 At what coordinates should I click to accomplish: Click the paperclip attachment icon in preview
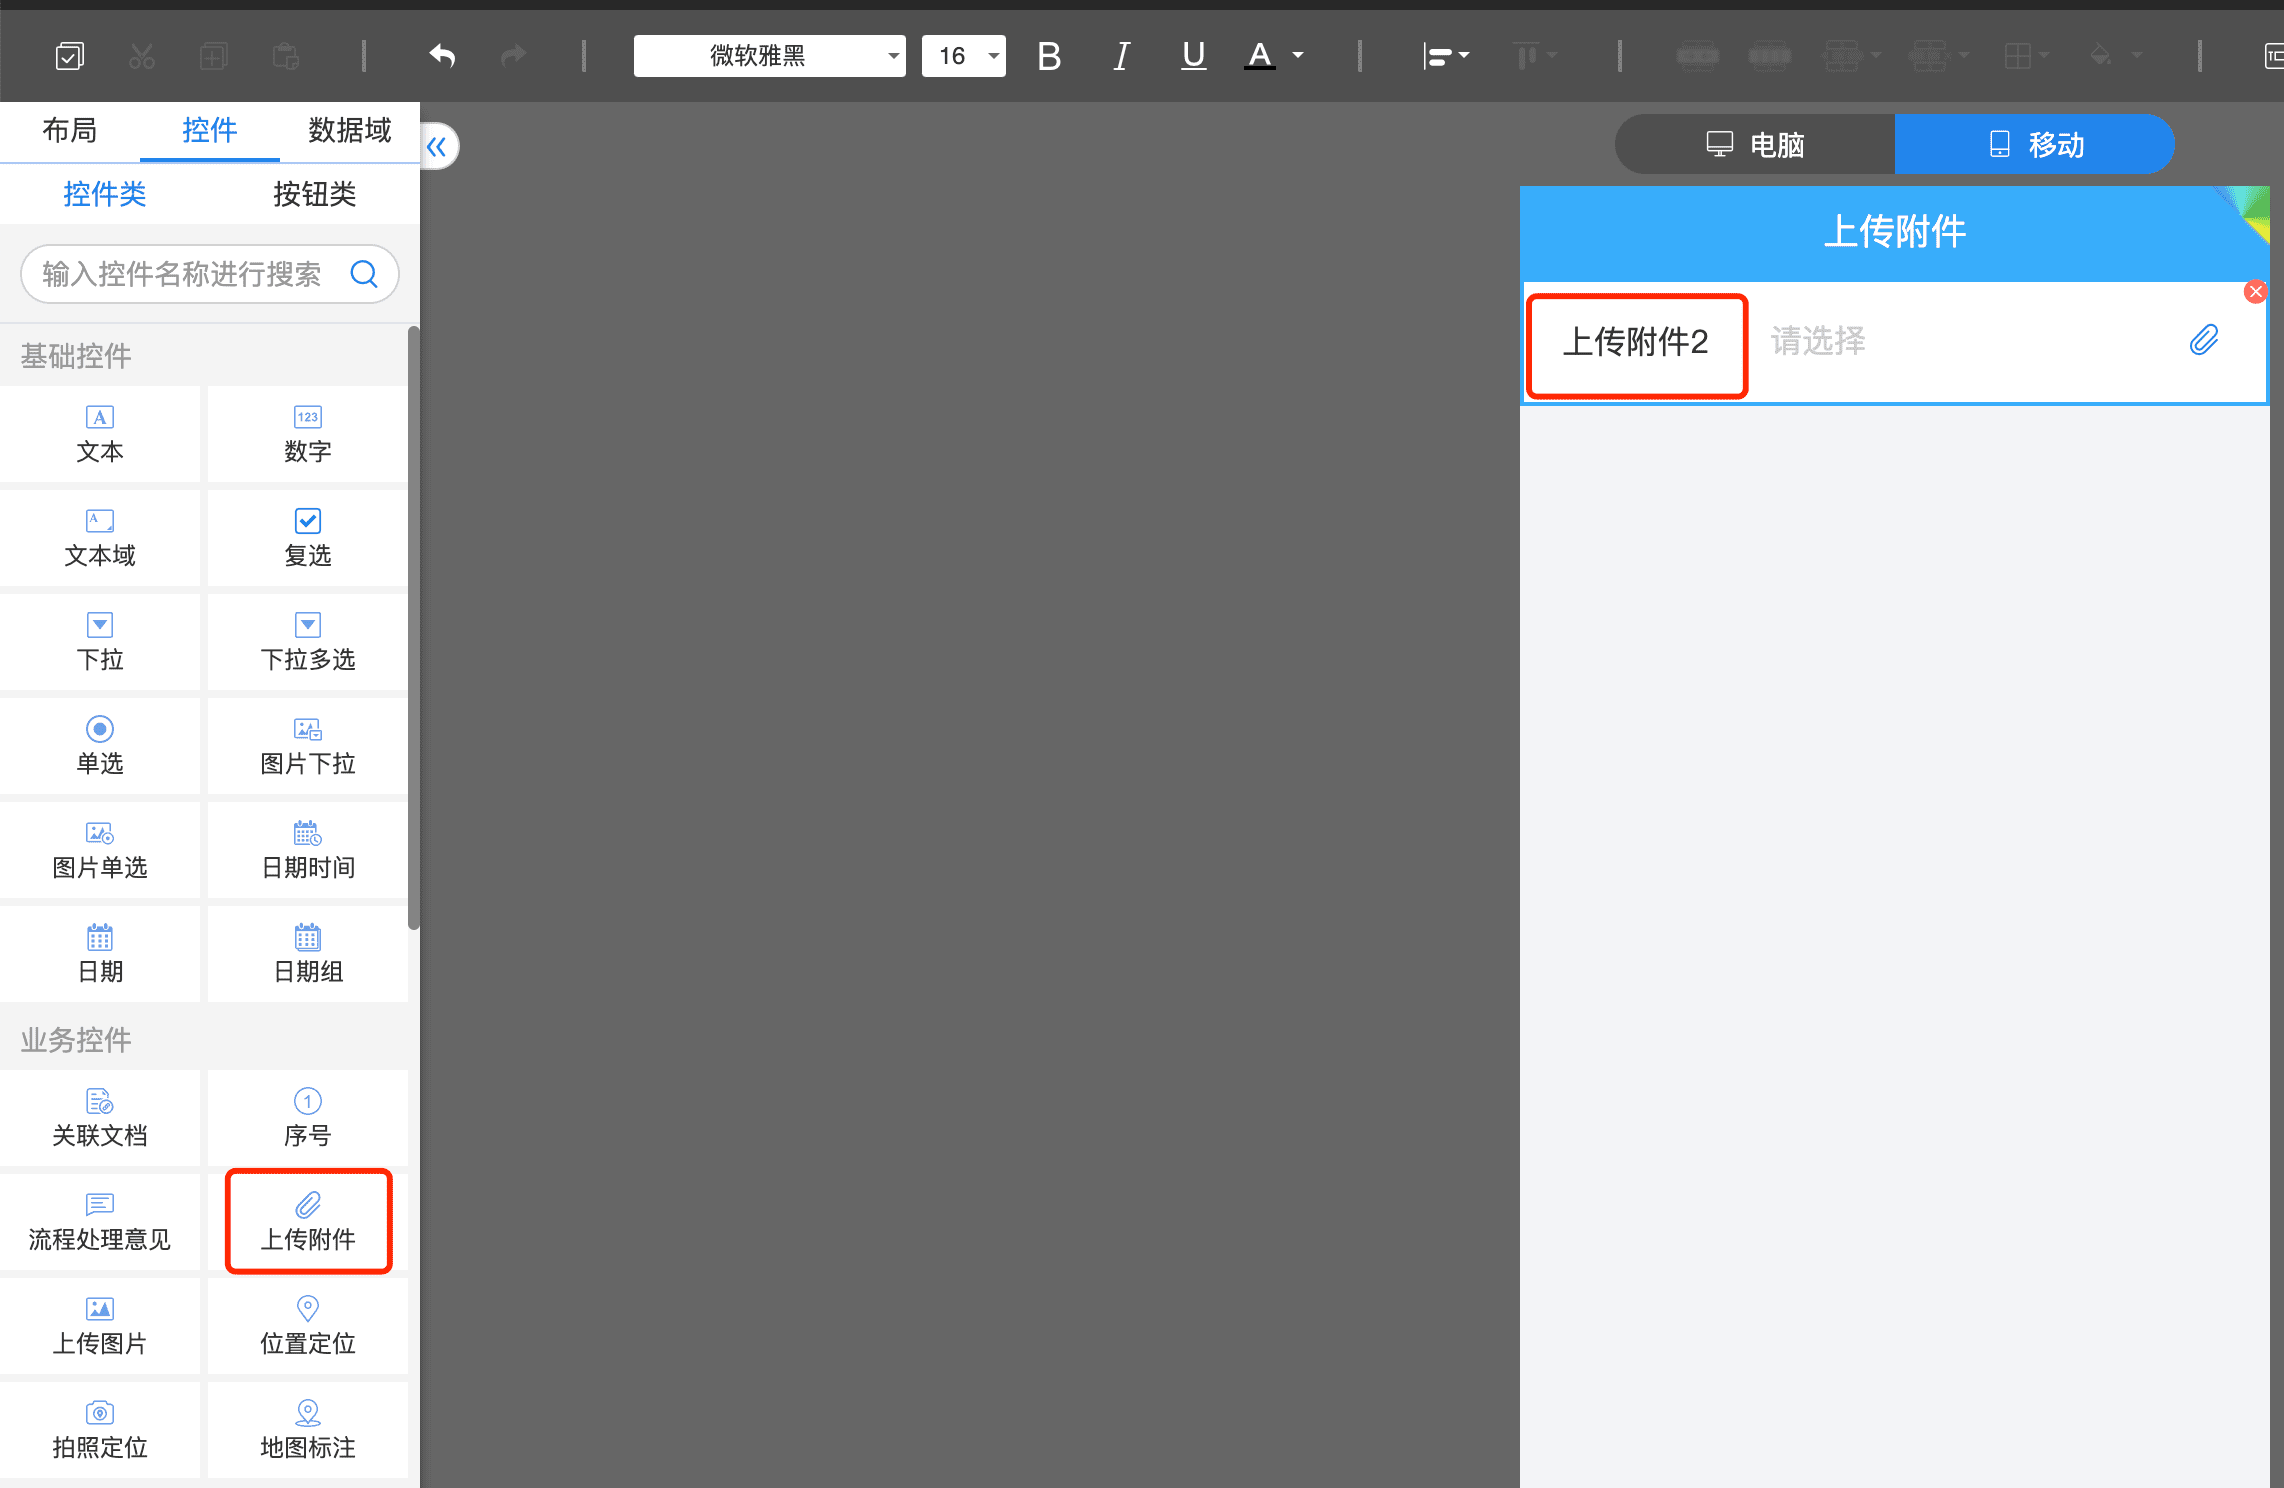2204,341
